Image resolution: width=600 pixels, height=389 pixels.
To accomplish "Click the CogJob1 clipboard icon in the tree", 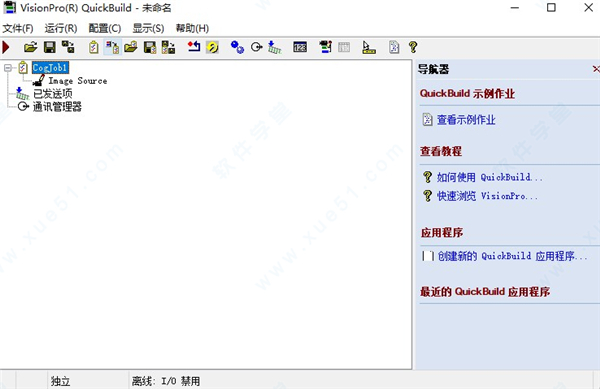I will [23, 68].
